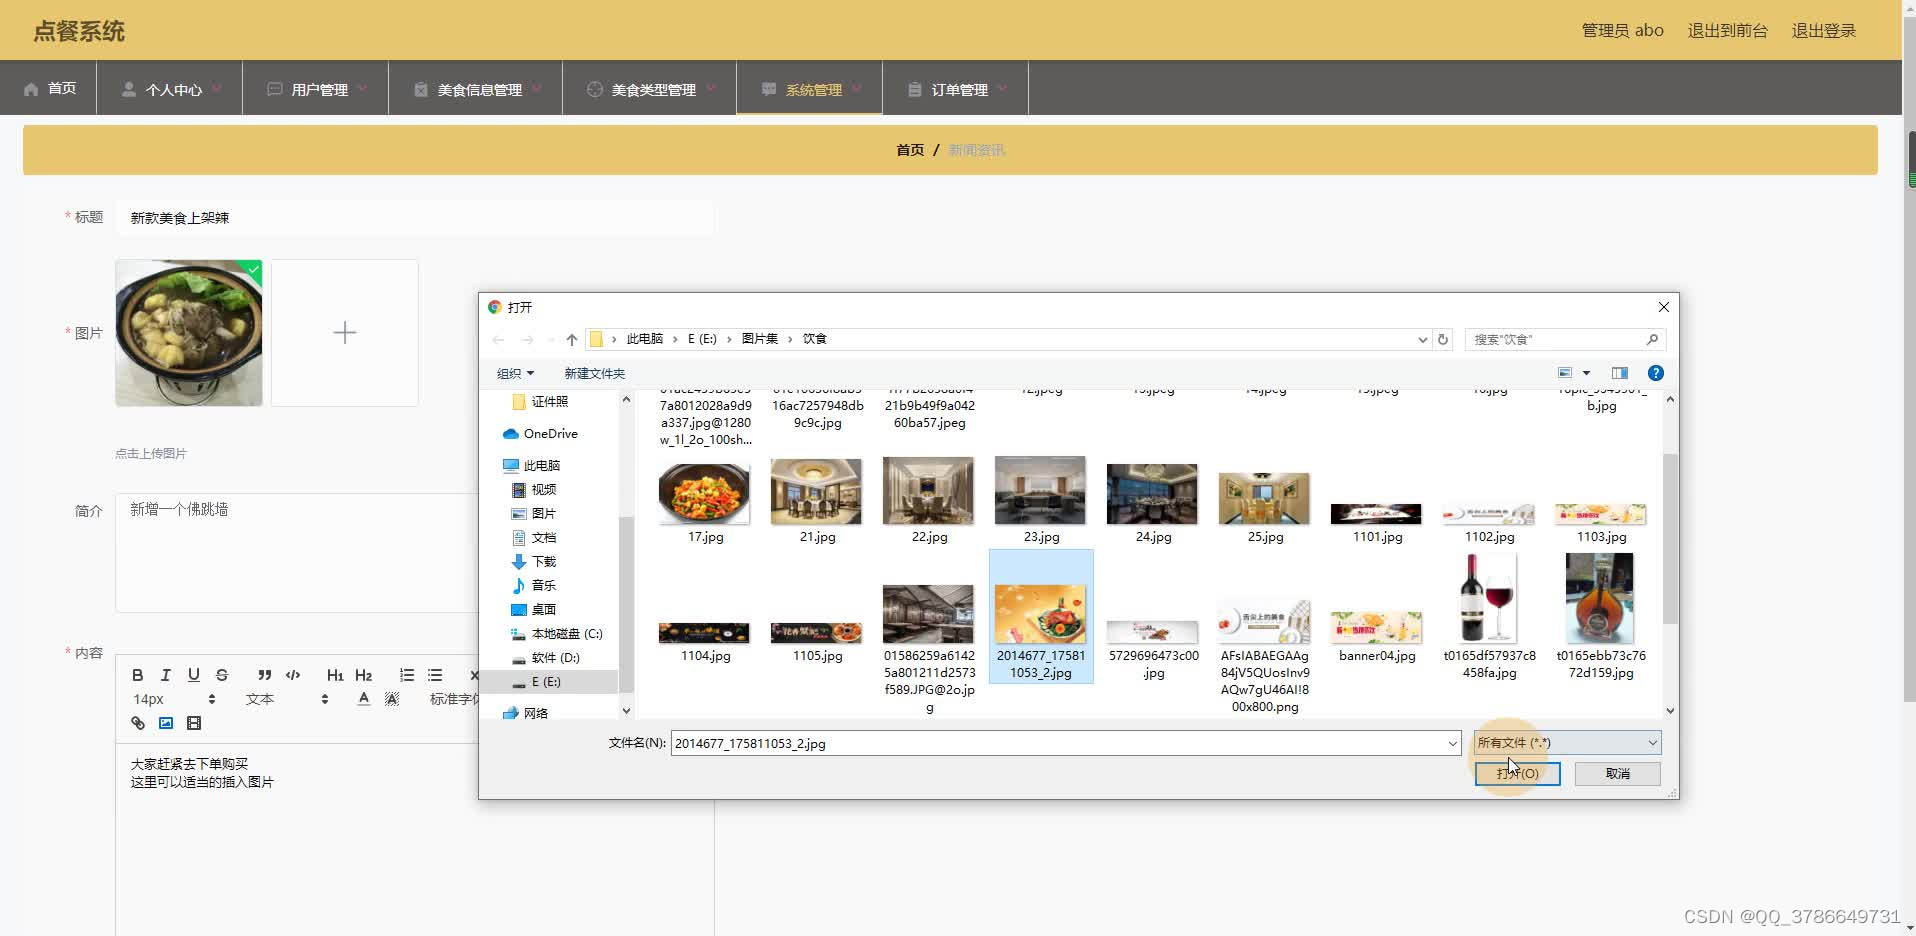Select 此电脑 in the navigation pane
The height and width of the screenshot is (936, 1916).
(531, 465)
